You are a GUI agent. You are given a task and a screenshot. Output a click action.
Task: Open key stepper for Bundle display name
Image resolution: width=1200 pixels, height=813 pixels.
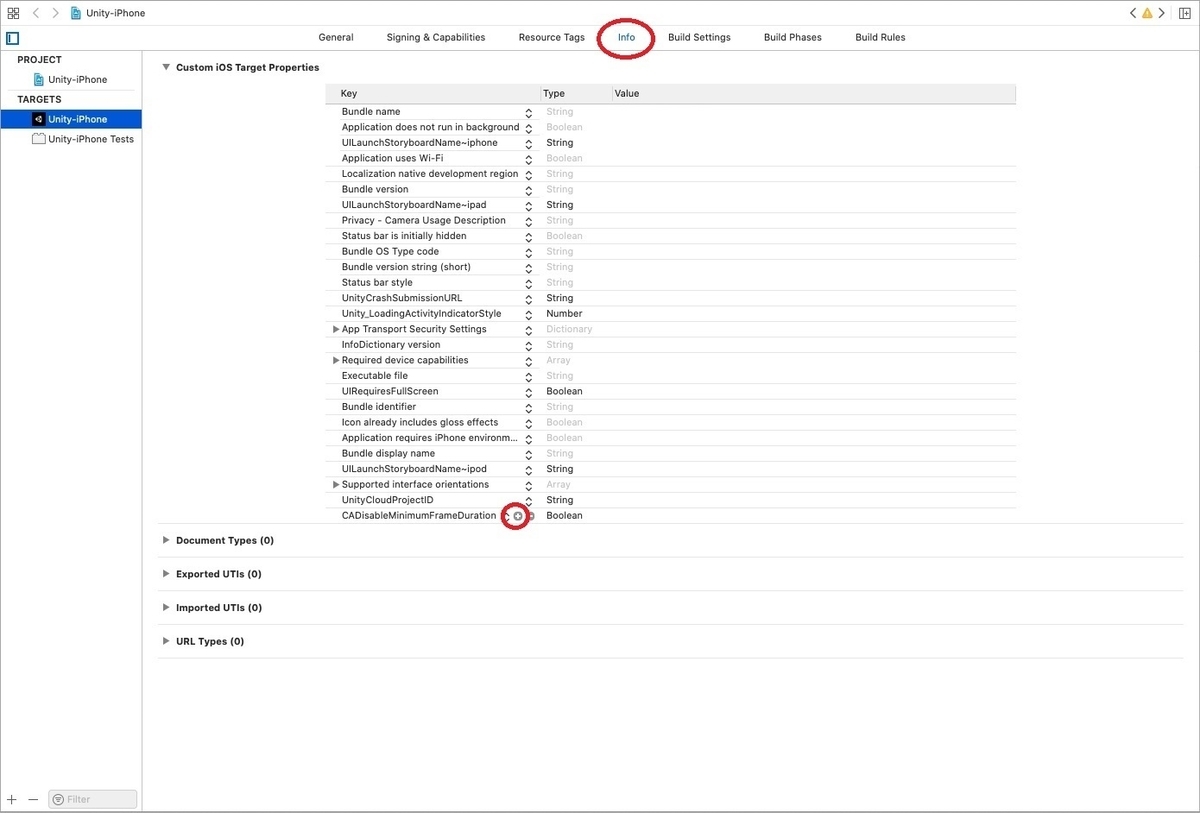(x=529, y=453)
